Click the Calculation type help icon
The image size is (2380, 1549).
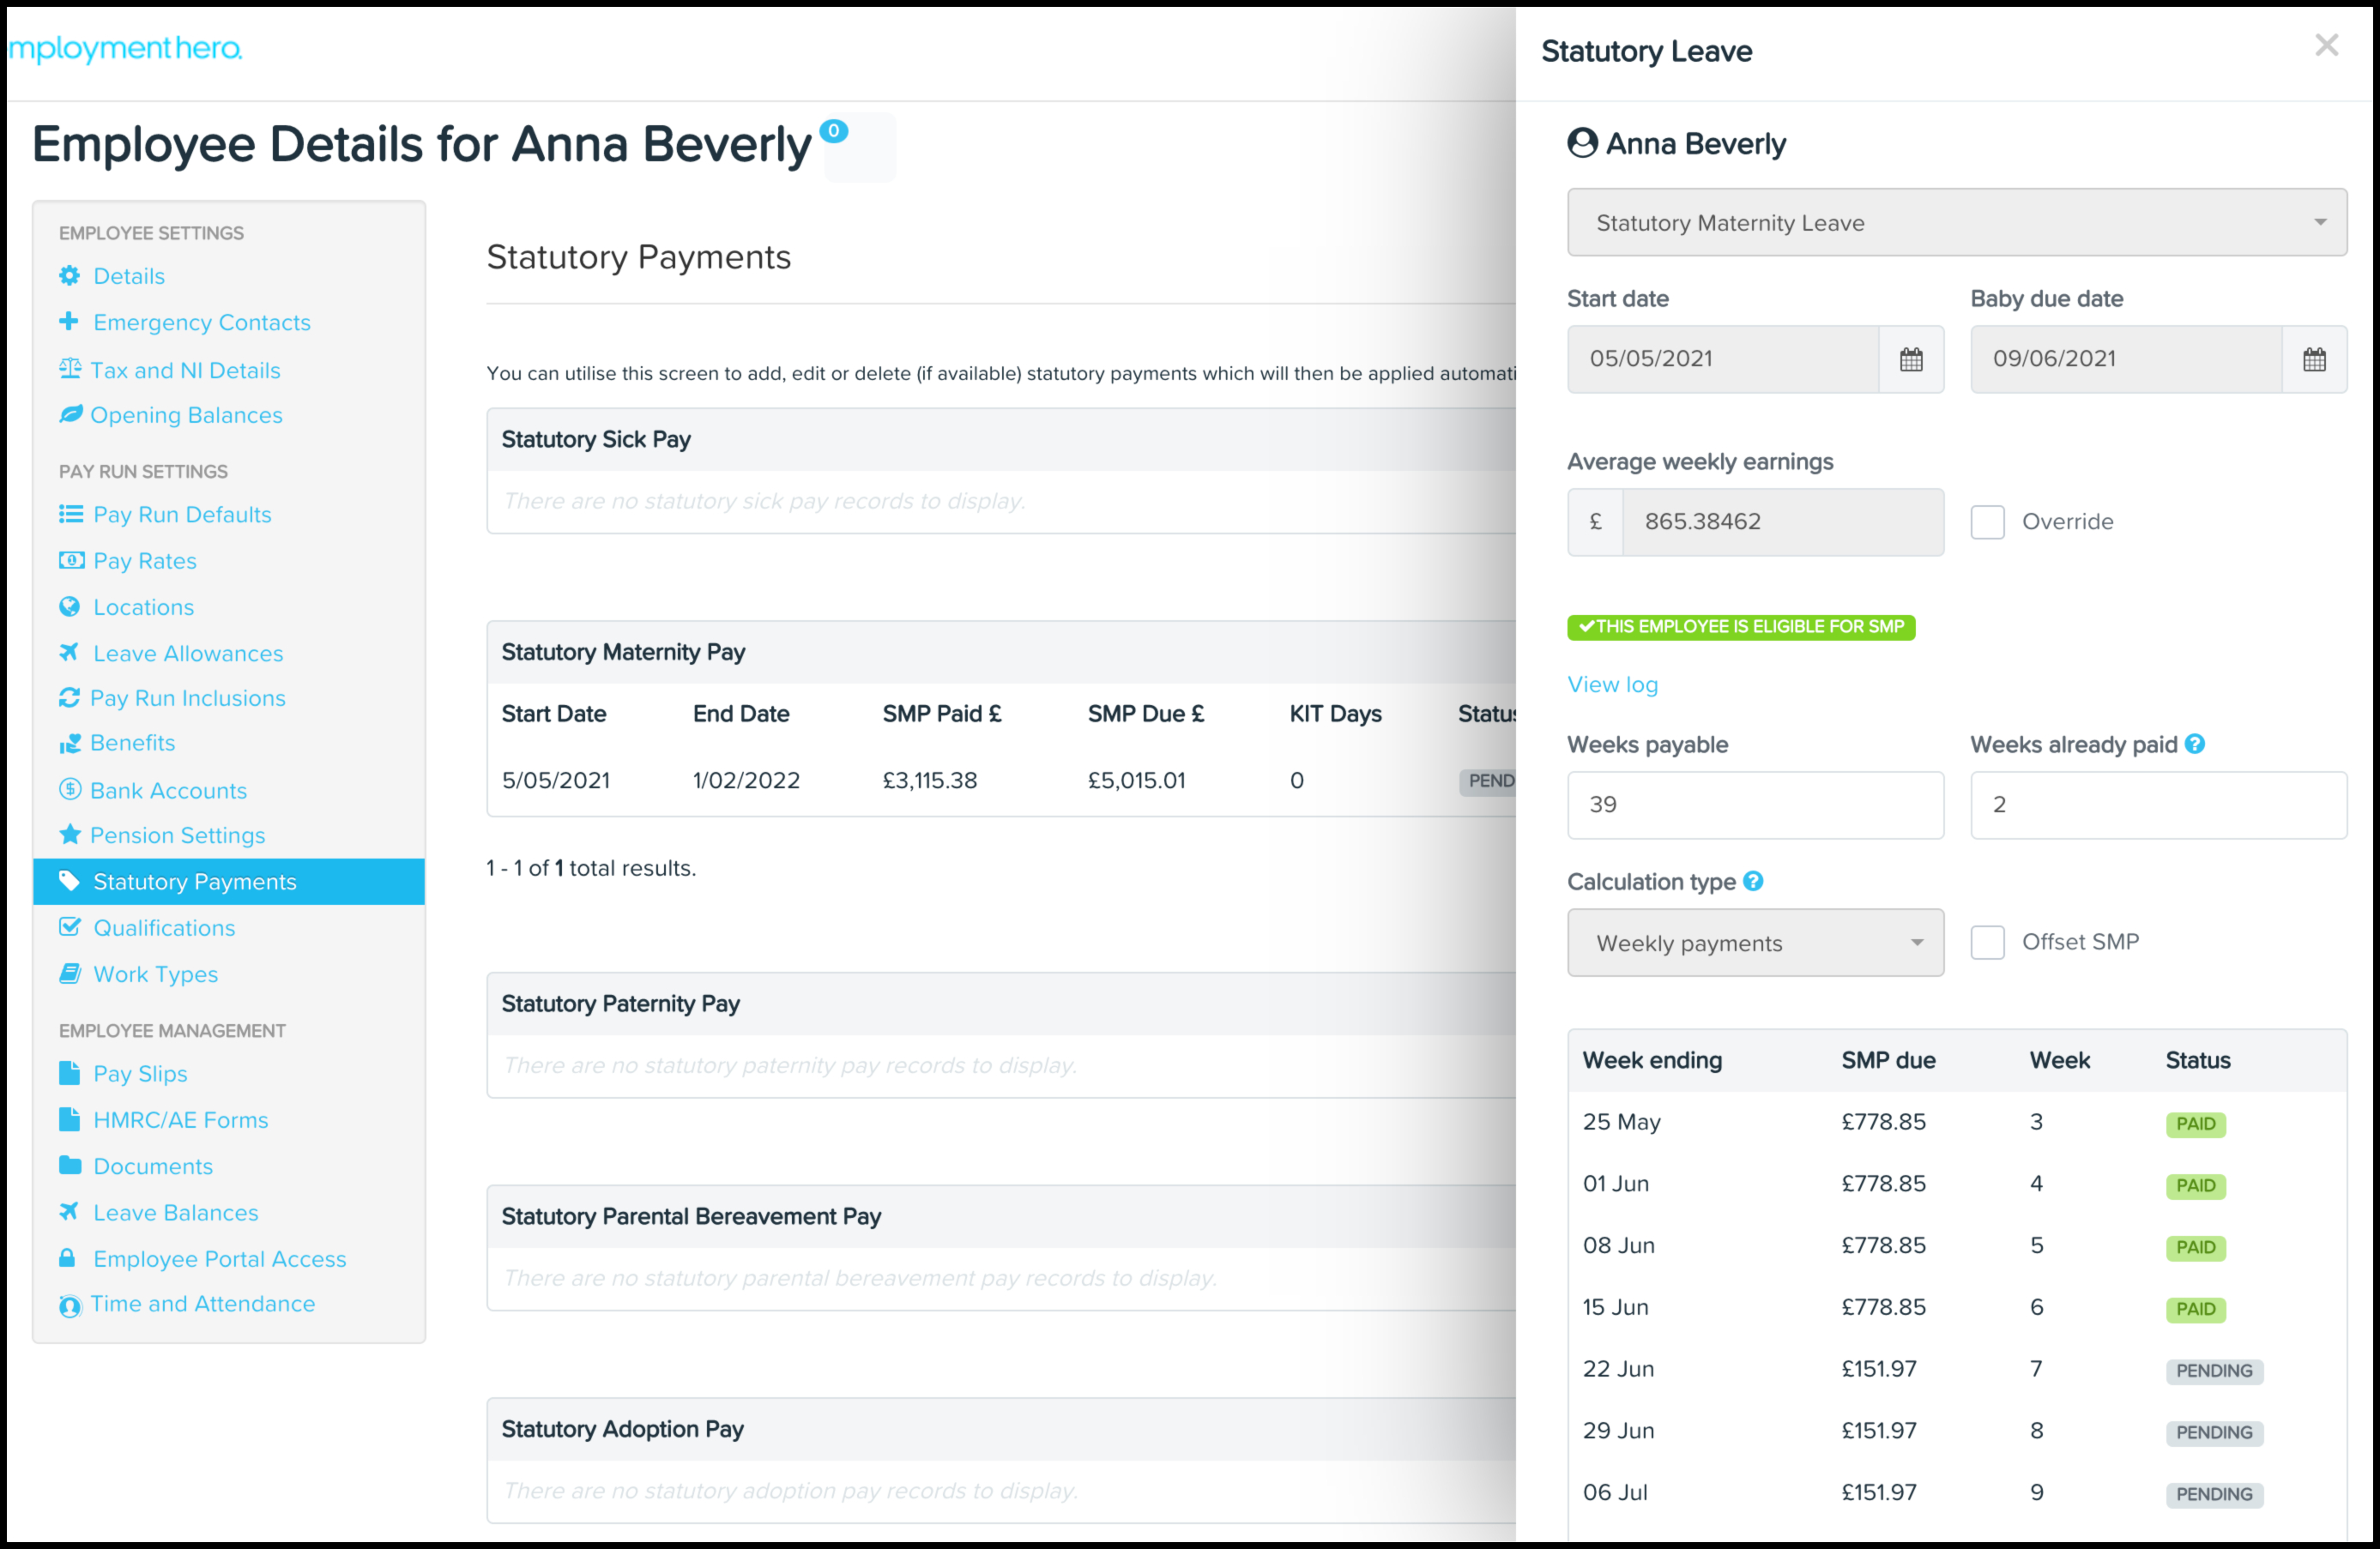click(x=1752, y=881)
